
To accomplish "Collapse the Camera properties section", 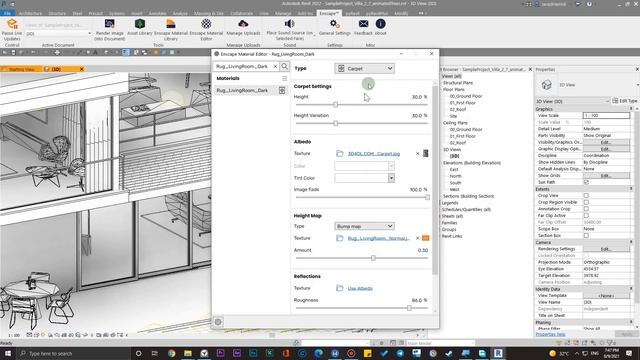I will [x=631, y=242].
